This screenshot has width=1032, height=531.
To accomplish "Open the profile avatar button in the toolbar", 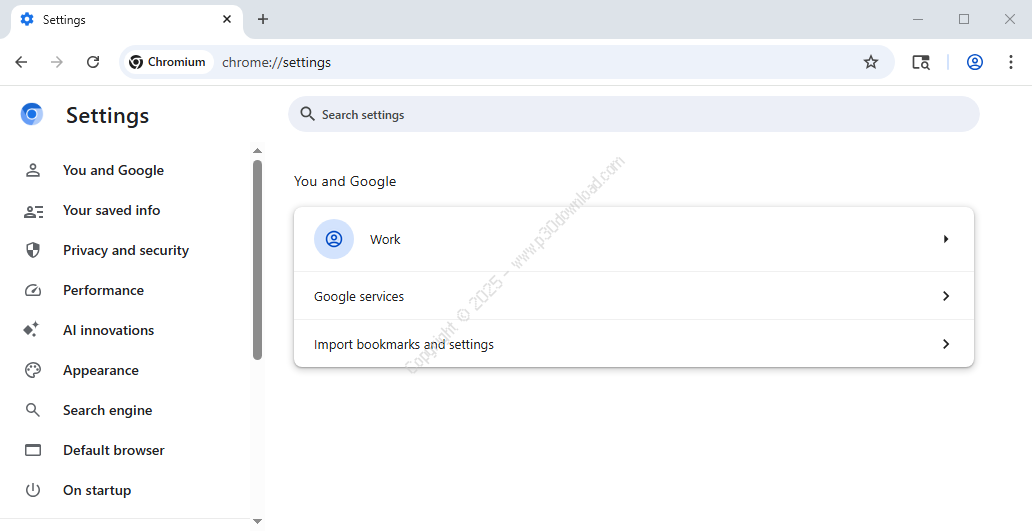I will pyautogui.click(x=974, y=62).
